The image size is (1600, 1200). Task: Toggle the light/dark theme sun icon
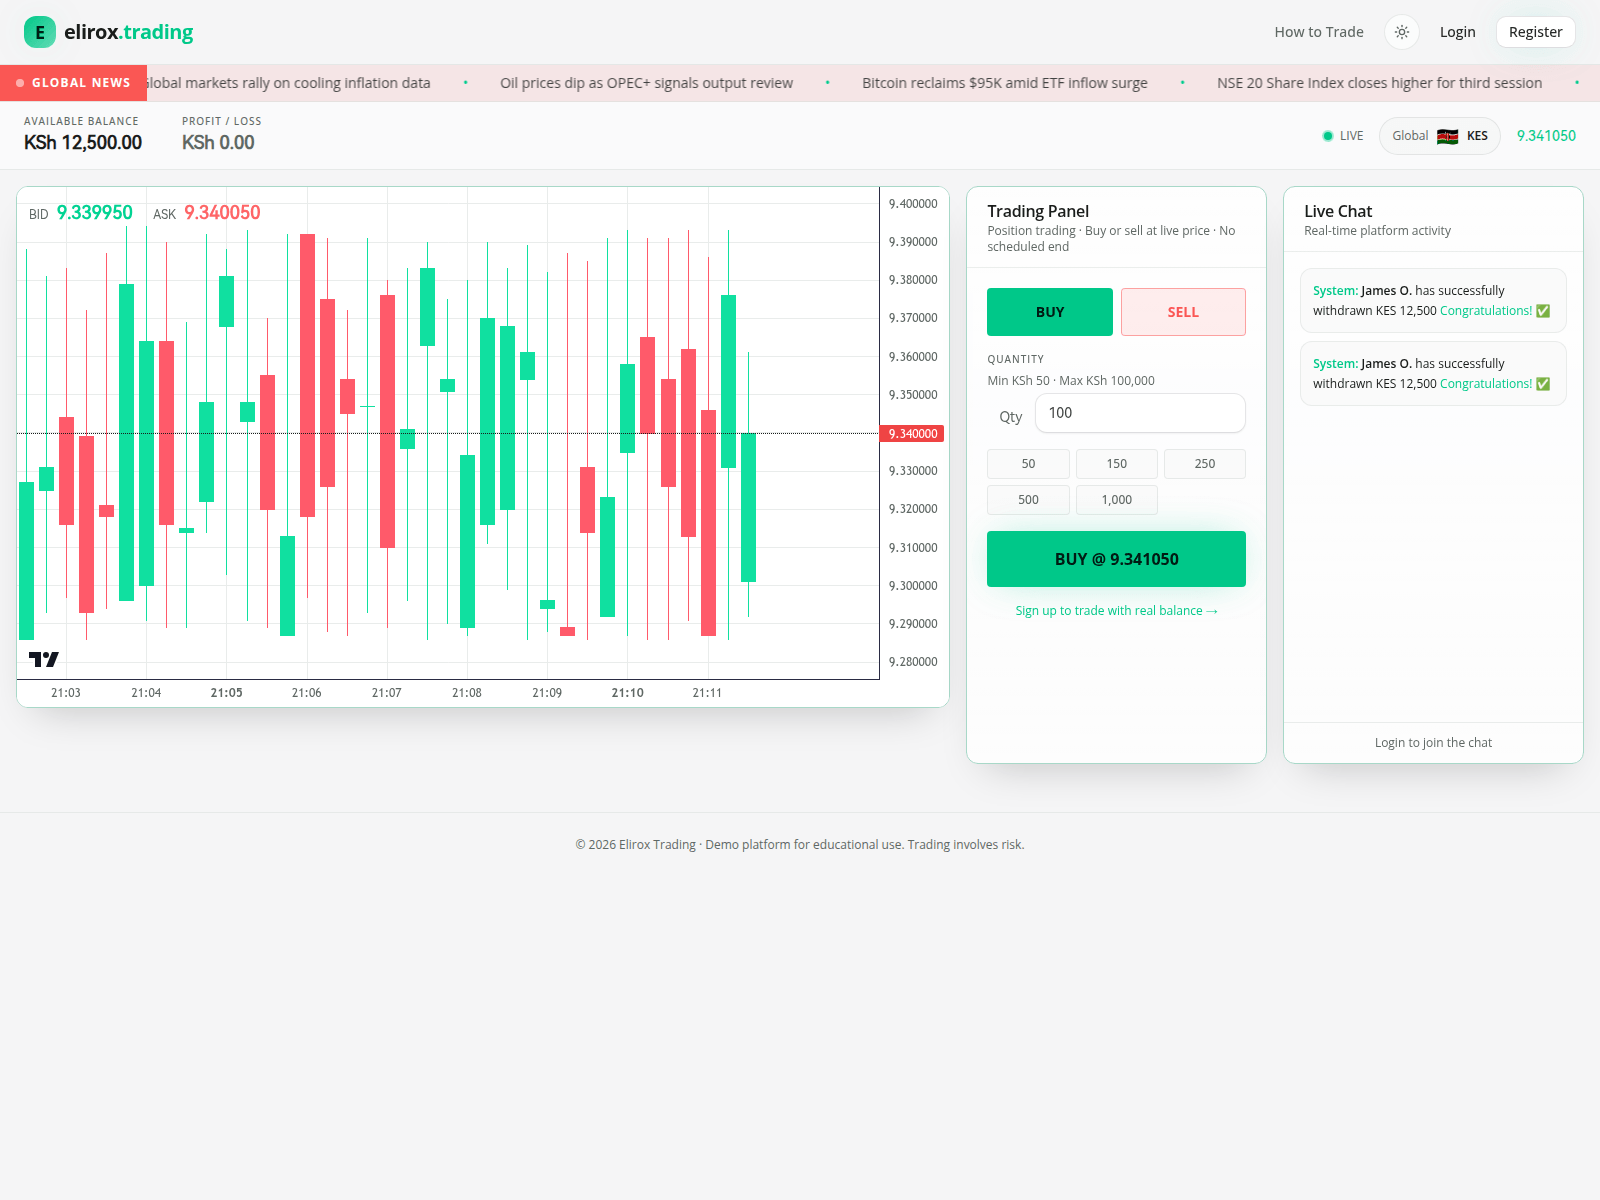point(1402,32)
